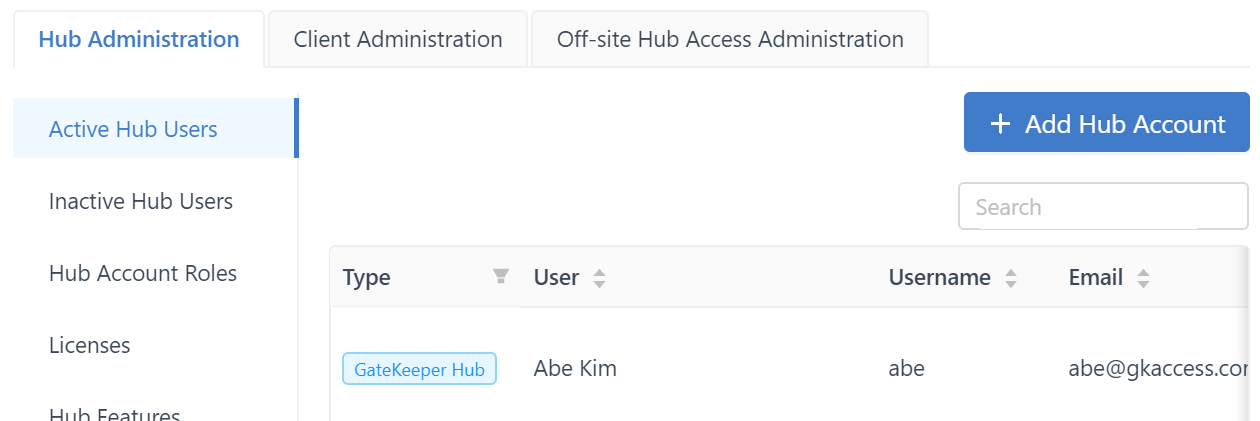Select the Off-site Hub Access Administration tab

730,40
